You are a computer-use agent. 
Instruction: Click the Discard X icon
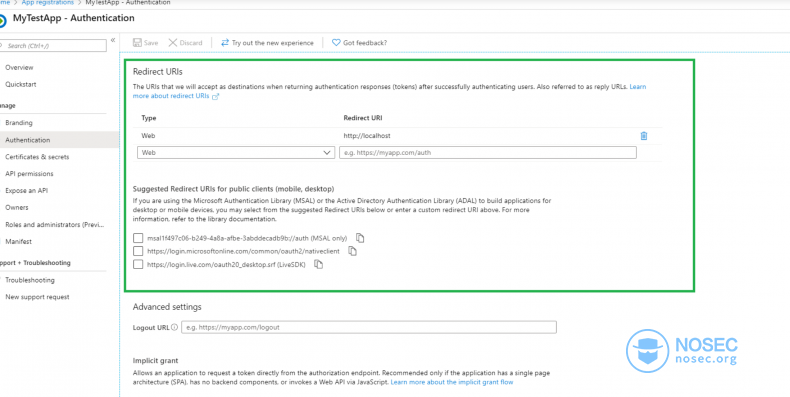point(173,43)
